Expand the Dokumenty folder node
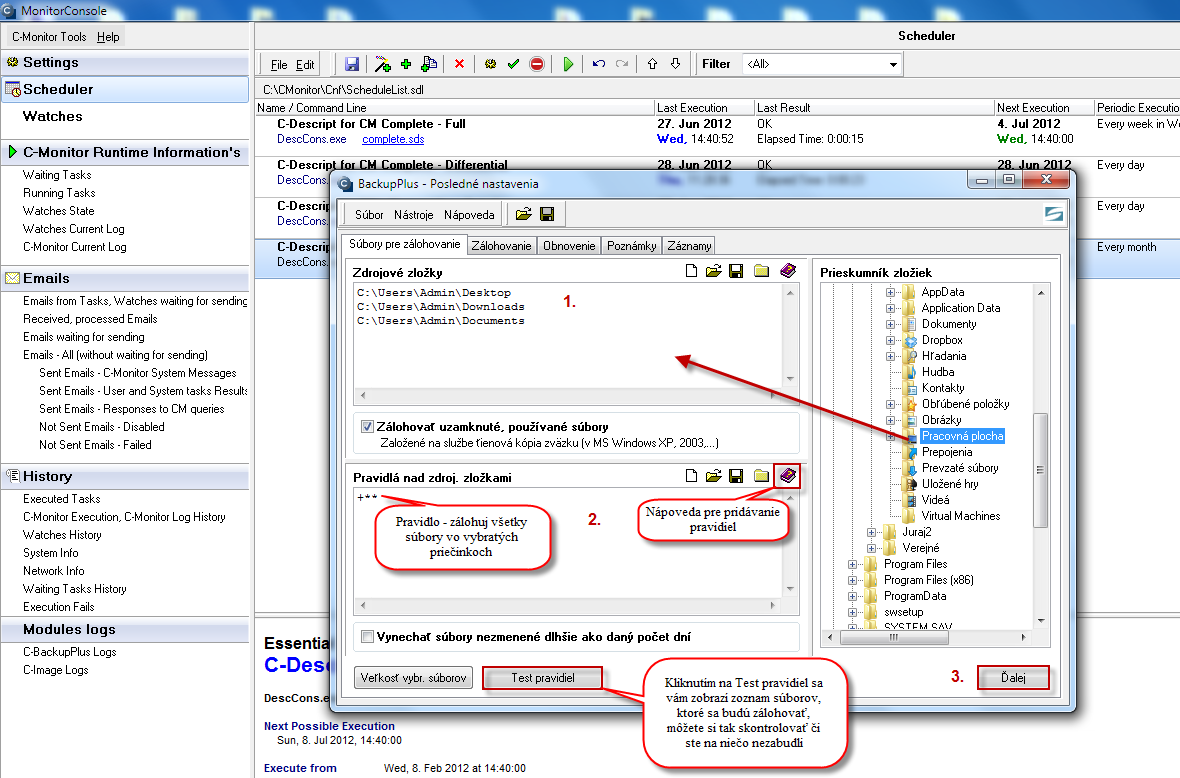 pos(890,324)
